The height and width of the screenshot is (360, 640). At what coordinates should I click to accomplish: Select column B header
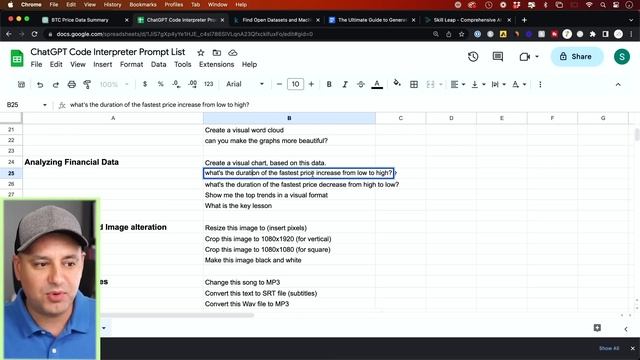point(289,118)
